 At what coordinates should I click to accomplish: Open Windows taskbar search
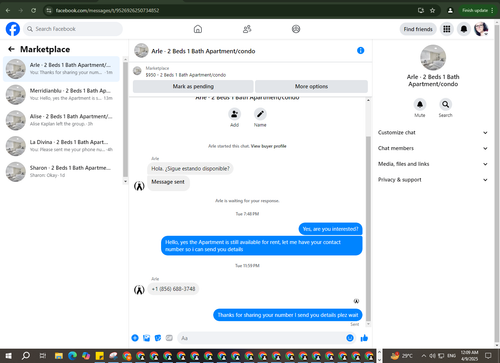tap(25, 356)
